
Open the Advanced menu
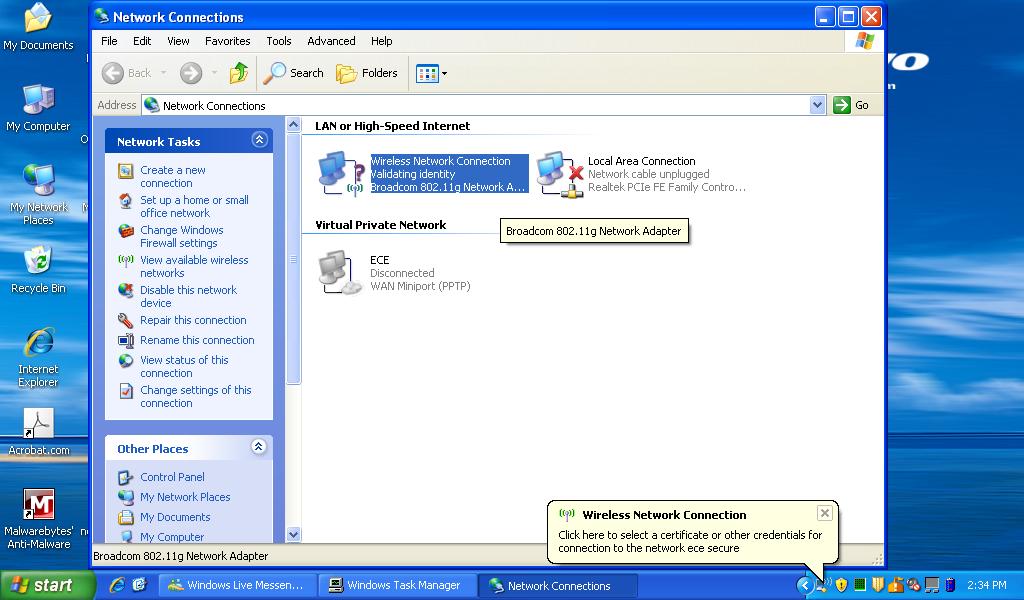click(x=331, y=41)
